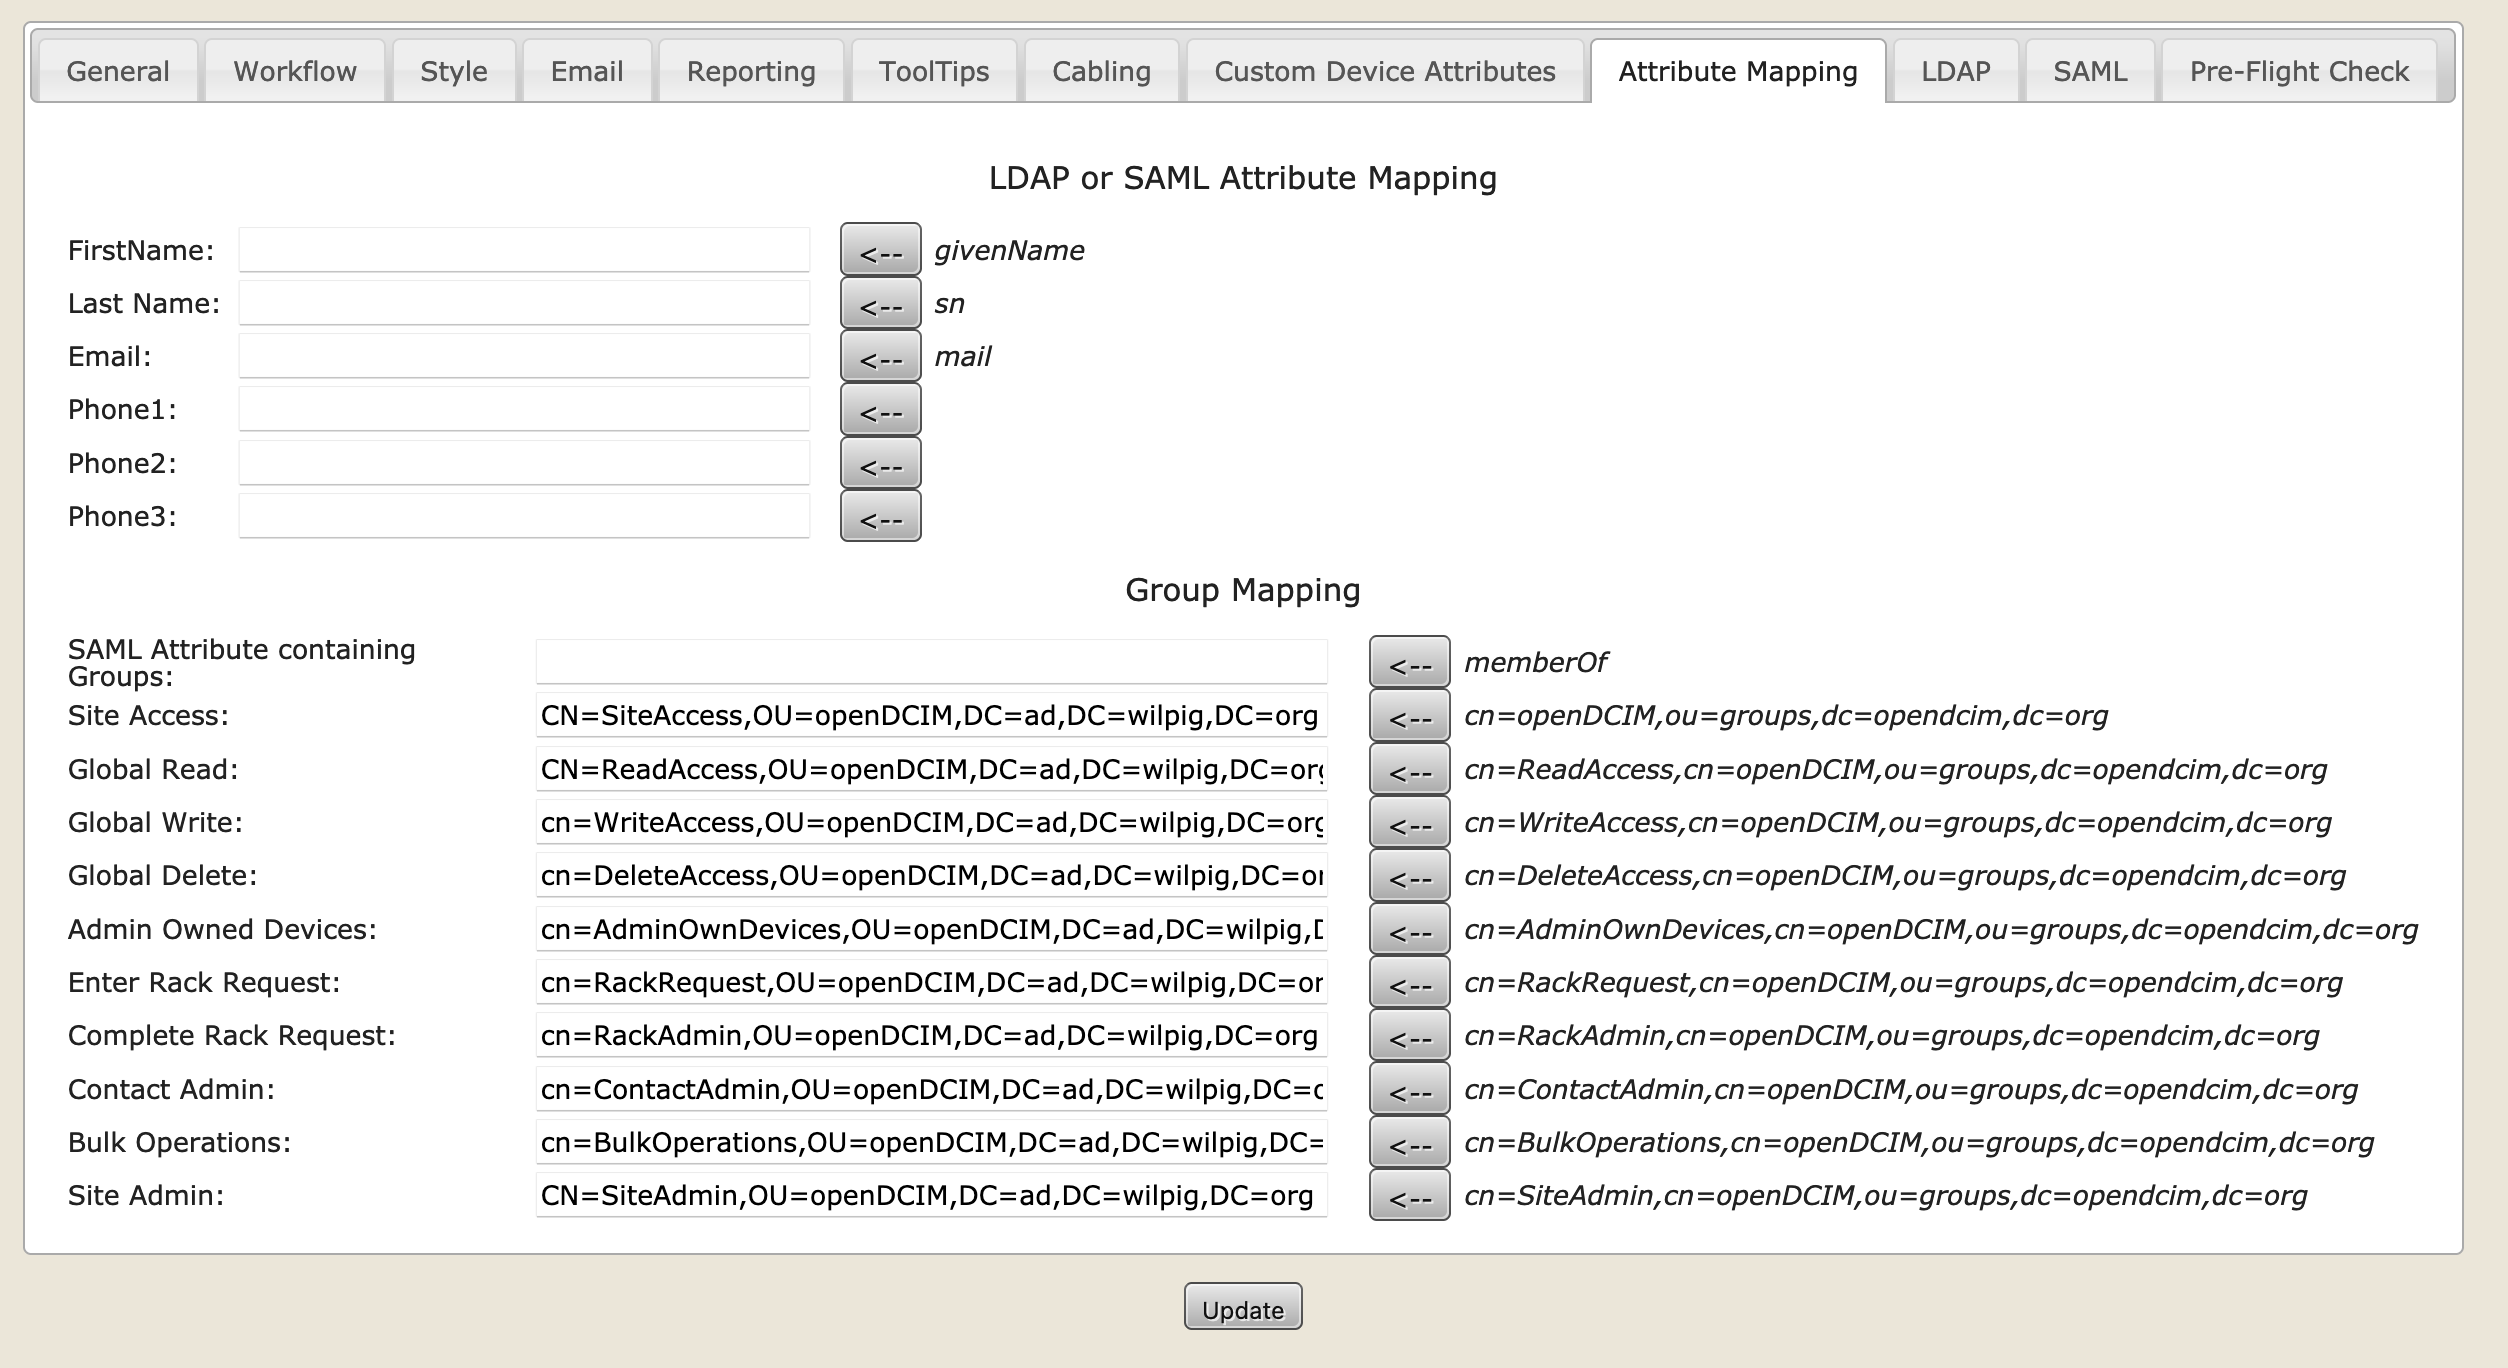Open the Custom Device Attributes tab
Viewport: 2508px width, 1368px height.
point(1383,70)
